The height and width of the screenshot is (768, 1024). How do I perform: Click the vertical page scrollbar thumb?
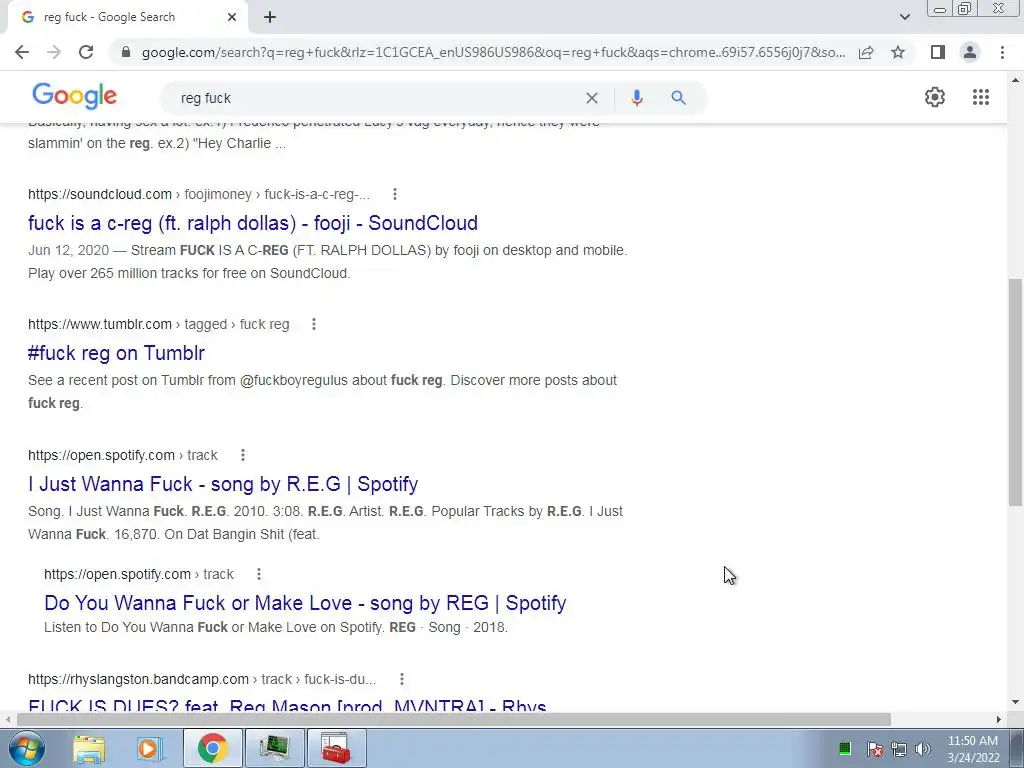tap(1015, 392)
